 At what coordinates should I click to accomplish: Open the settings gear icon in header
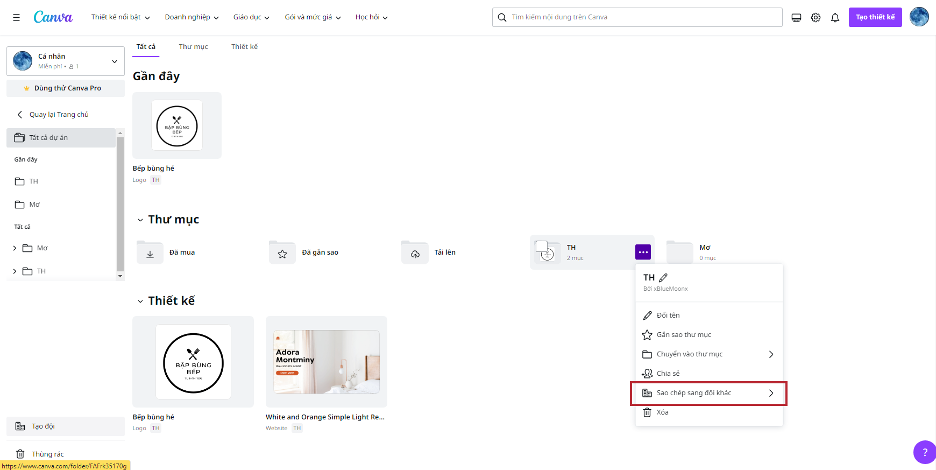pos(816,18)
